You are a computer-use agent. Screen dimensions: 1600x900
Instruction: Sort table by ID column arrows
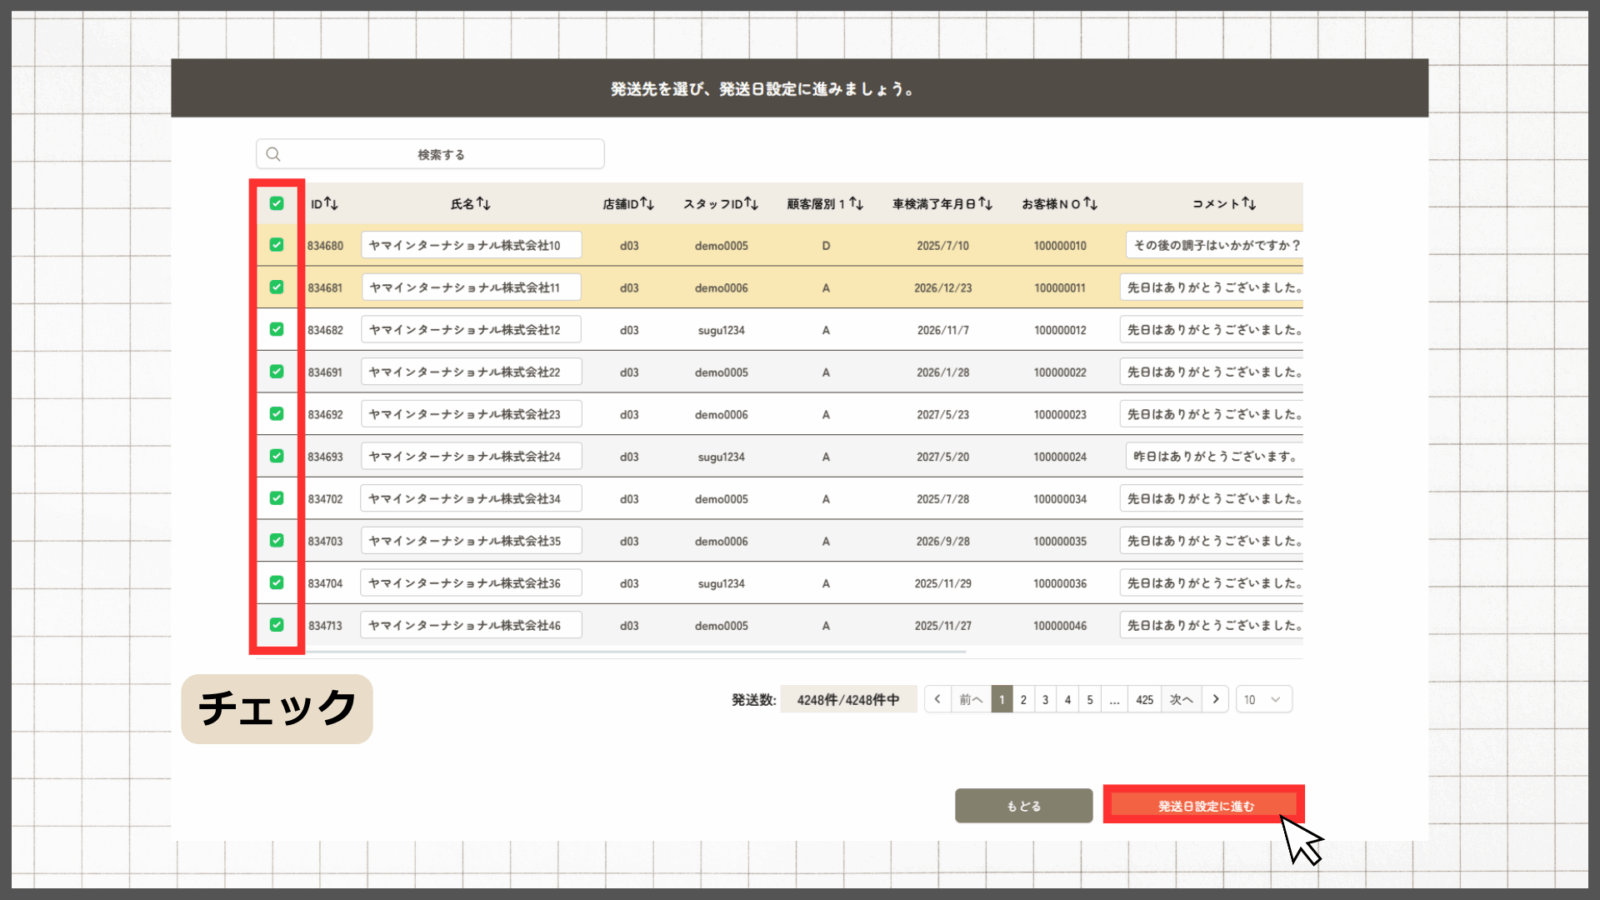(331, 203)
